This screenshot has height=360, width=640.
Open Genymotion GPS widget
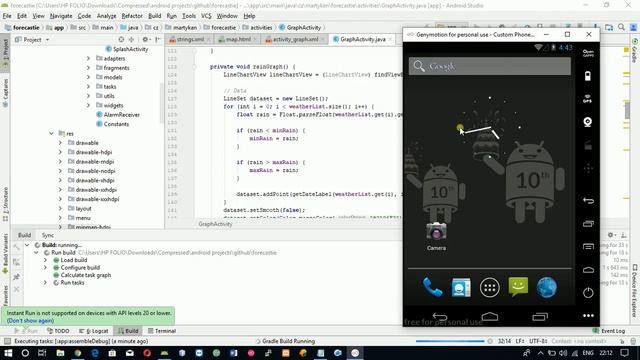588,99
